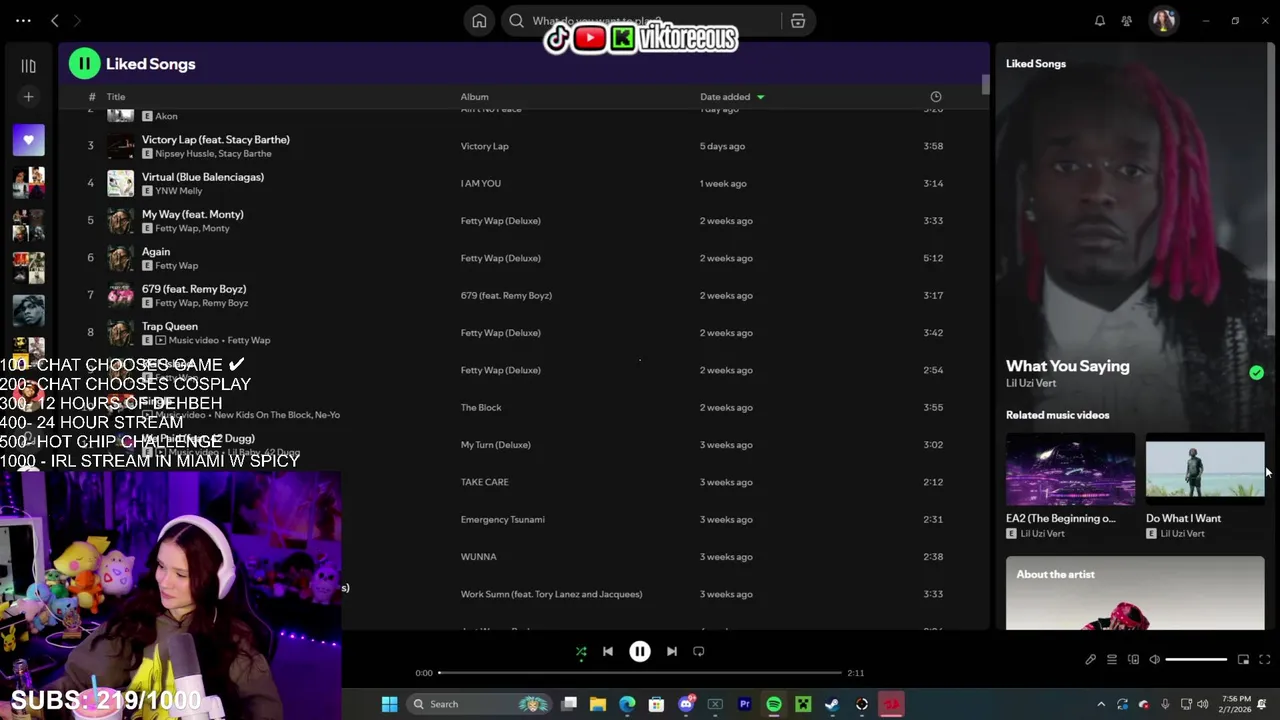The image size is (1280, 720).
Task: Open YNW Melly artist link
Action: point(179,191)
